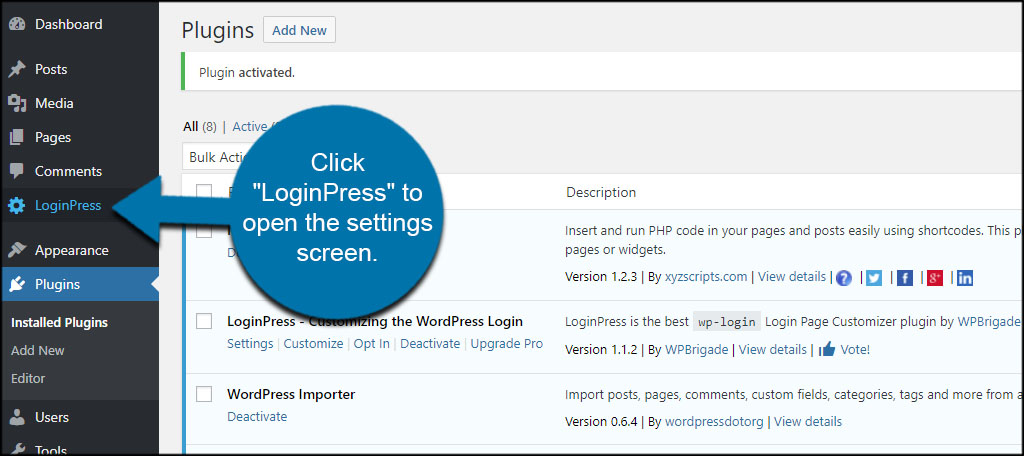
Task: Check the LoginPress plugin checkbox
Action: pos(204,321)
